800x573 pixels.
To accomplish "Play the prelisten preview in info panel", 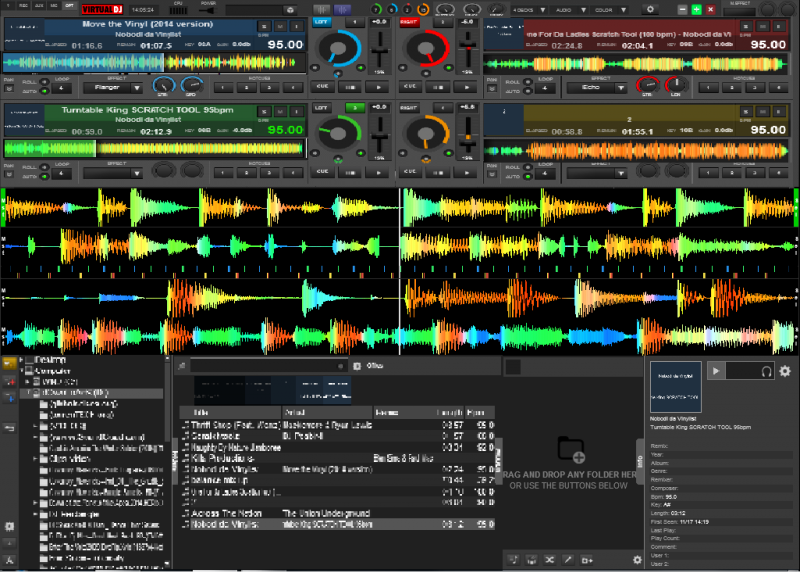I will click(x=715, y=371).
